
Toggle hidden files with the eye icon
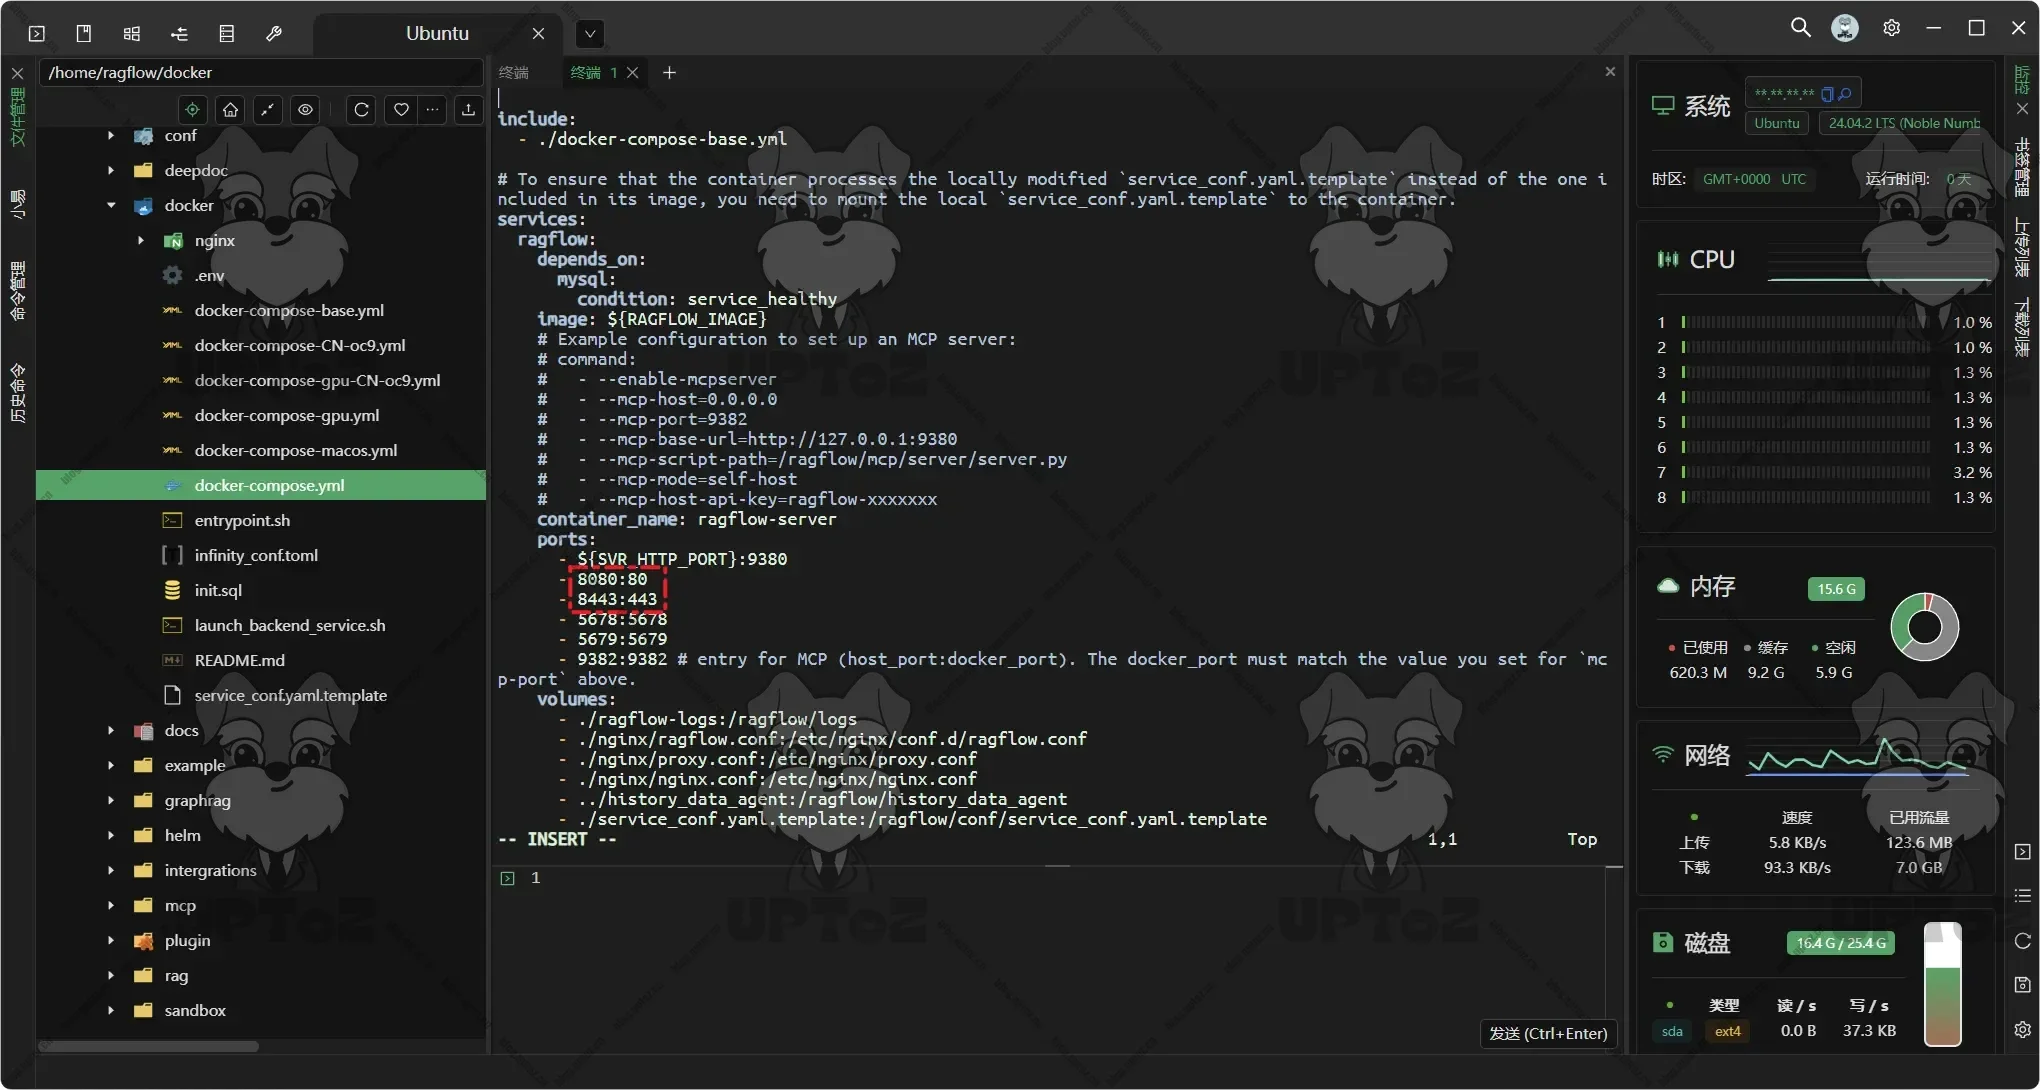pos(306,109)
